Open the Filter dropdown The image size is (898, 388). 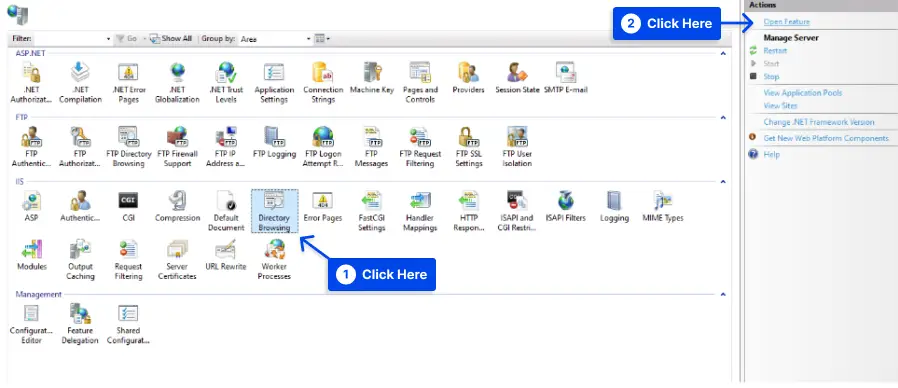click(108, 39)
